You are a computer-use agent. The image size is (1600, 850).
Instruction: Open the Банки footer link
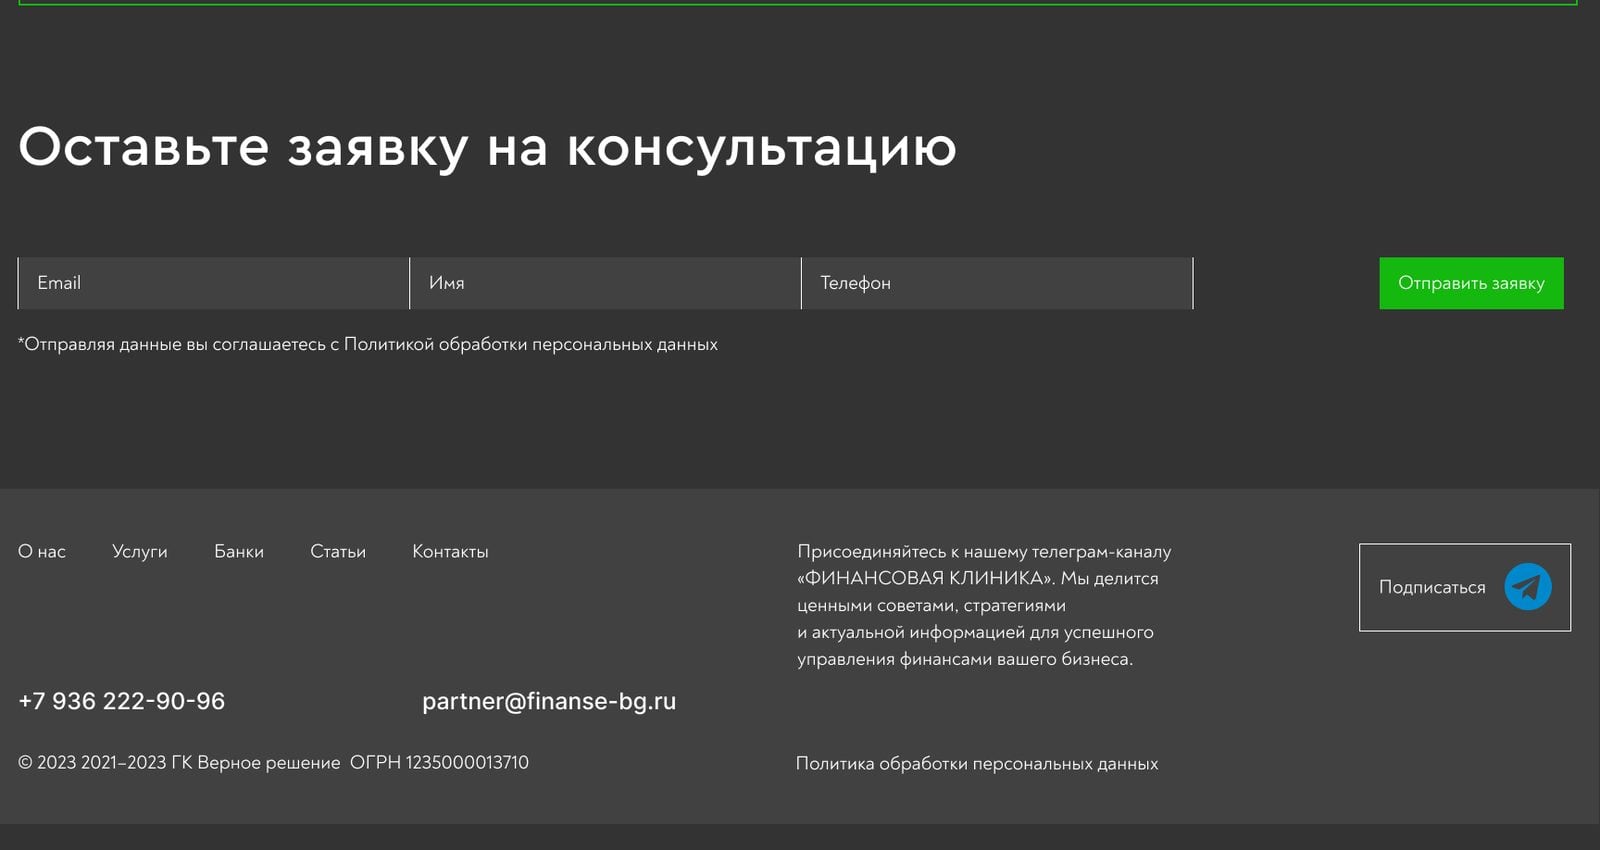[x=239, y=551]
